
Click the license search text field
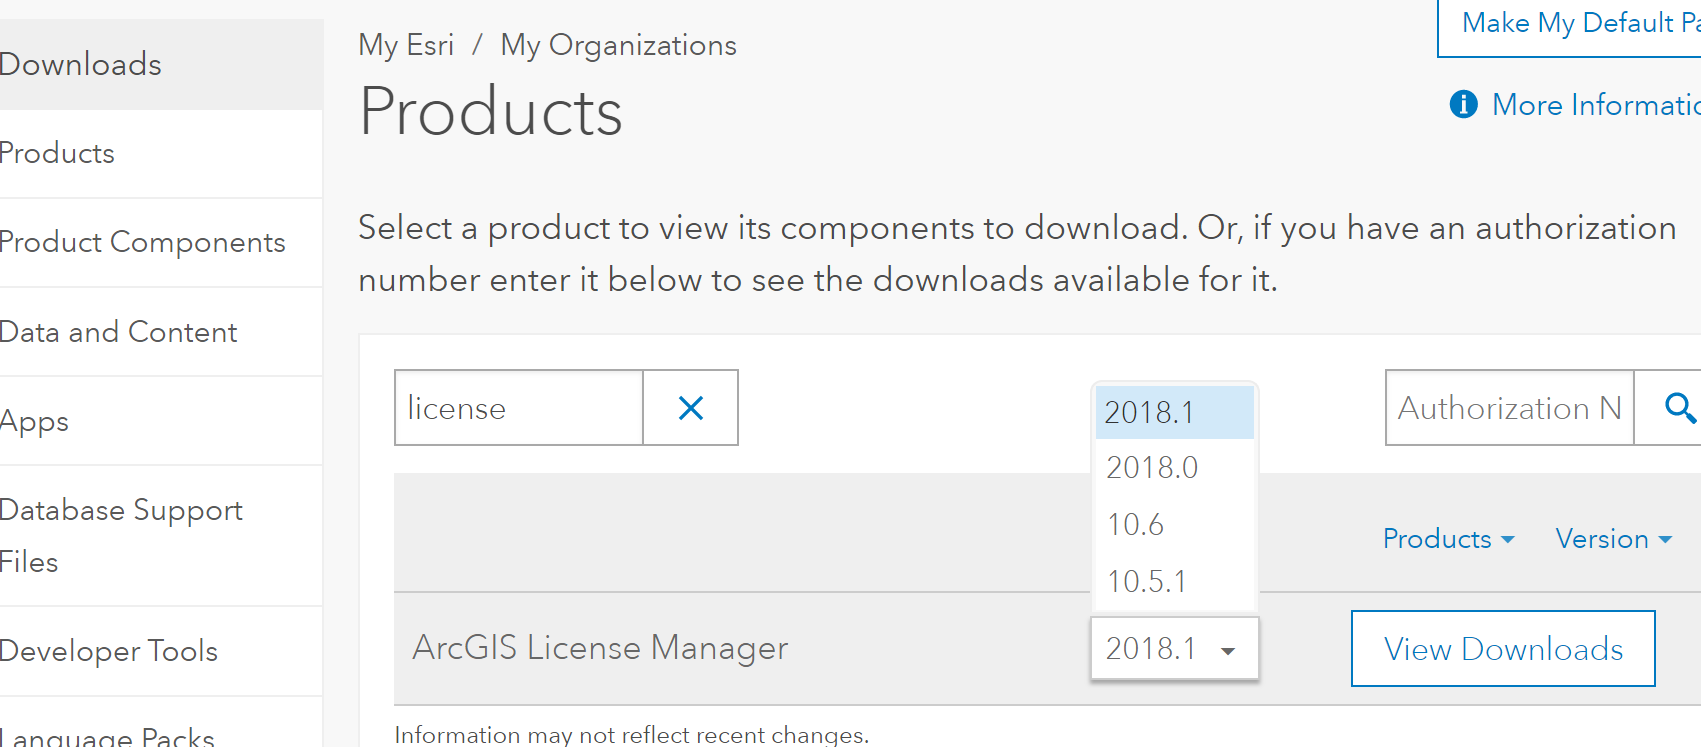(x=519, y=408)
